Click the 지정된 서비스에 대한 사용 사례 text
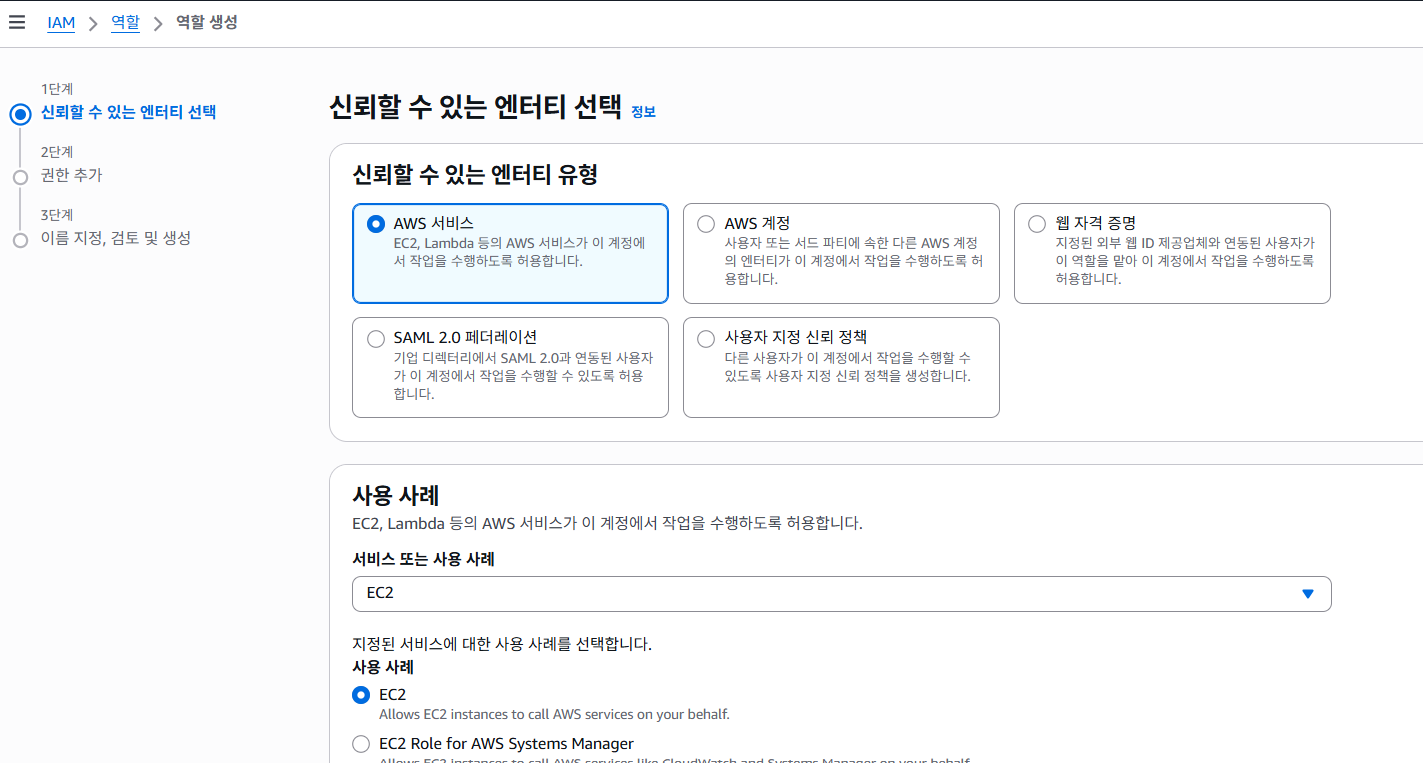The image size is (1423, 763). 502,644
